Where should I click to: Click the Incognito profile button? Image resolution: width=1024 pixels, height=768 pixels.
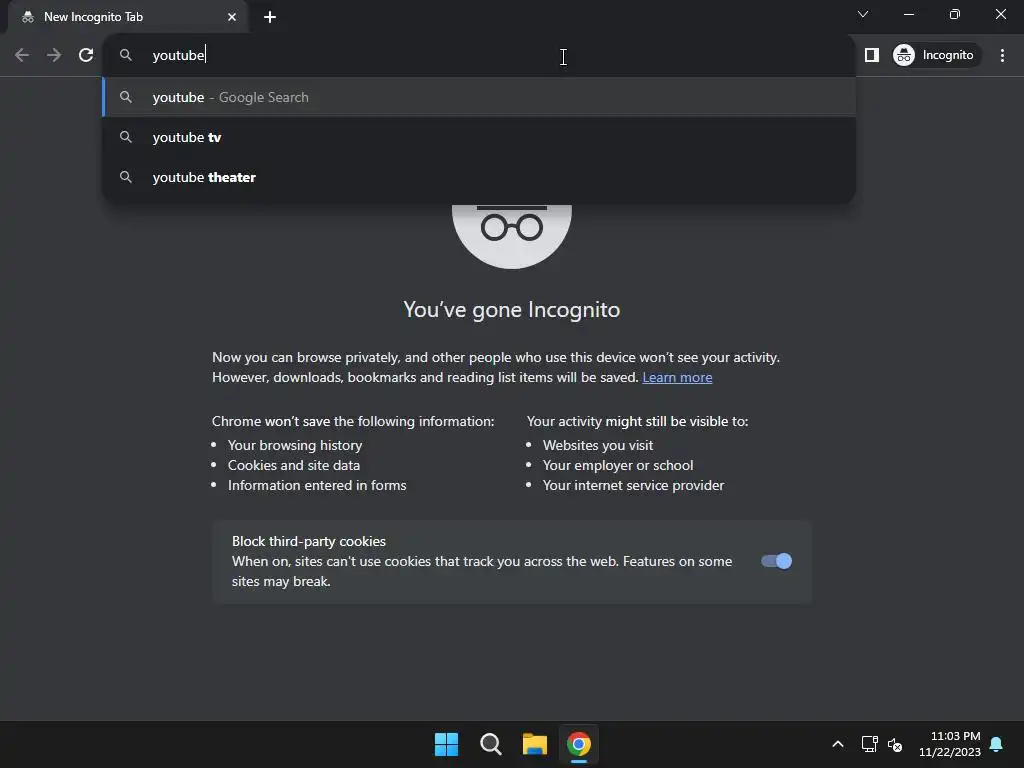[934, 55]
